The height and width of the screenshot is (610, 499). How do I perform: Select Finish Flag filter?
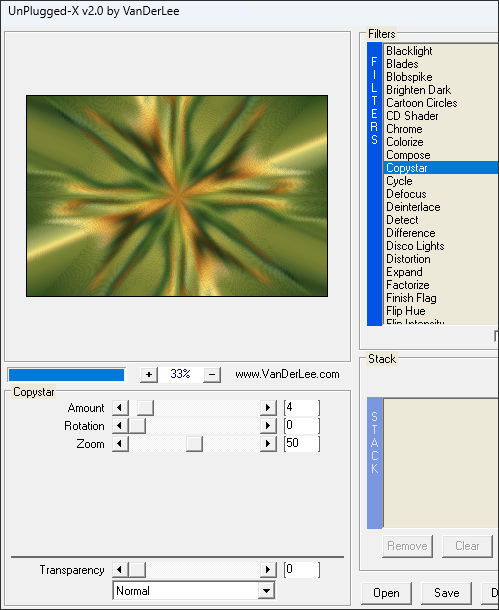(x=441, y=298)
